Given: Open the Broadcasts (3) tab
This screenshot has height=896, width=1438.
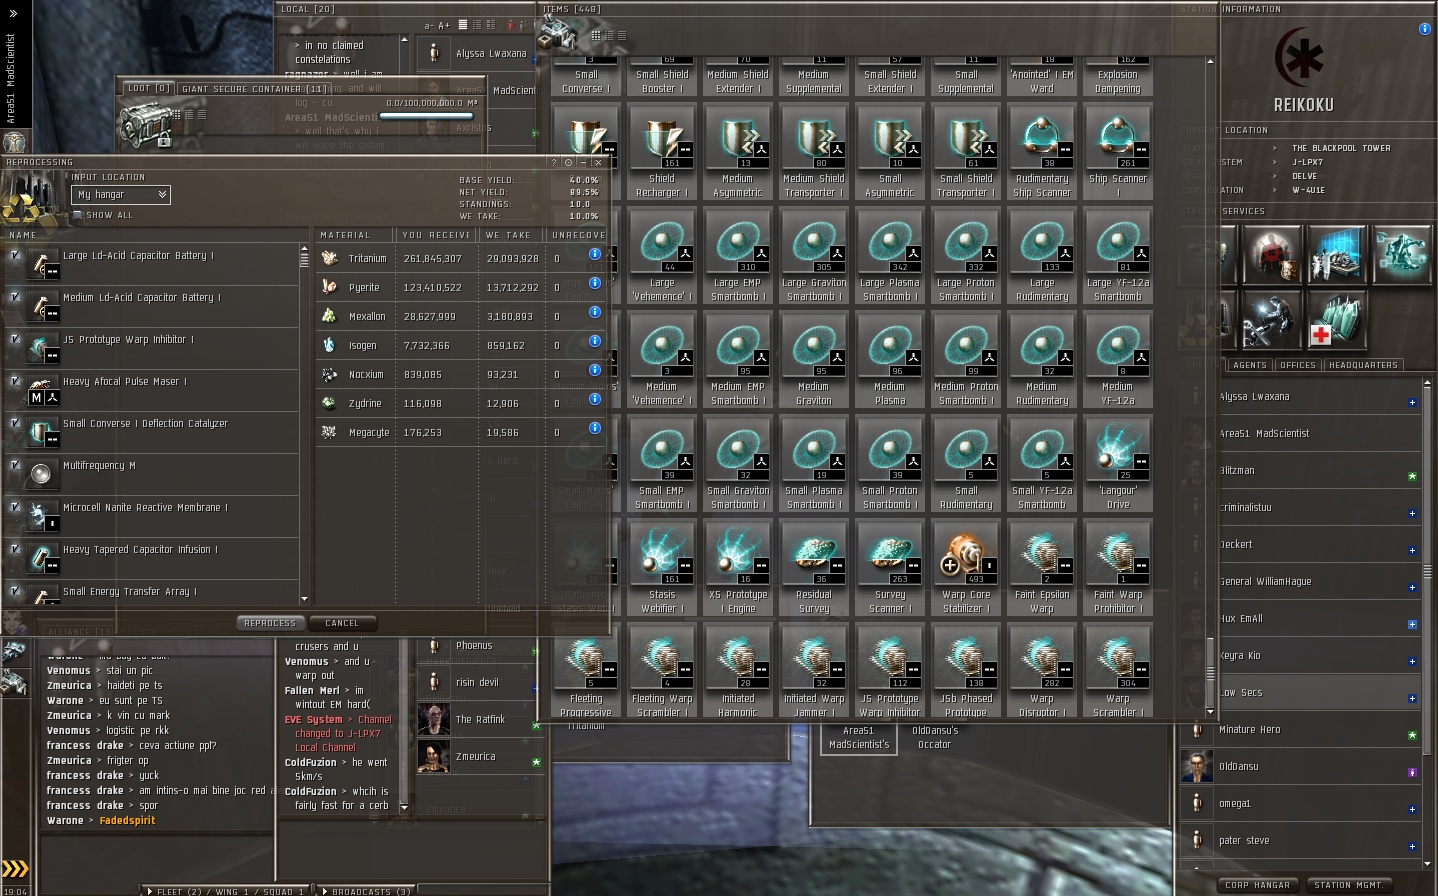Looking at the screenshot, I should point(371,891).
